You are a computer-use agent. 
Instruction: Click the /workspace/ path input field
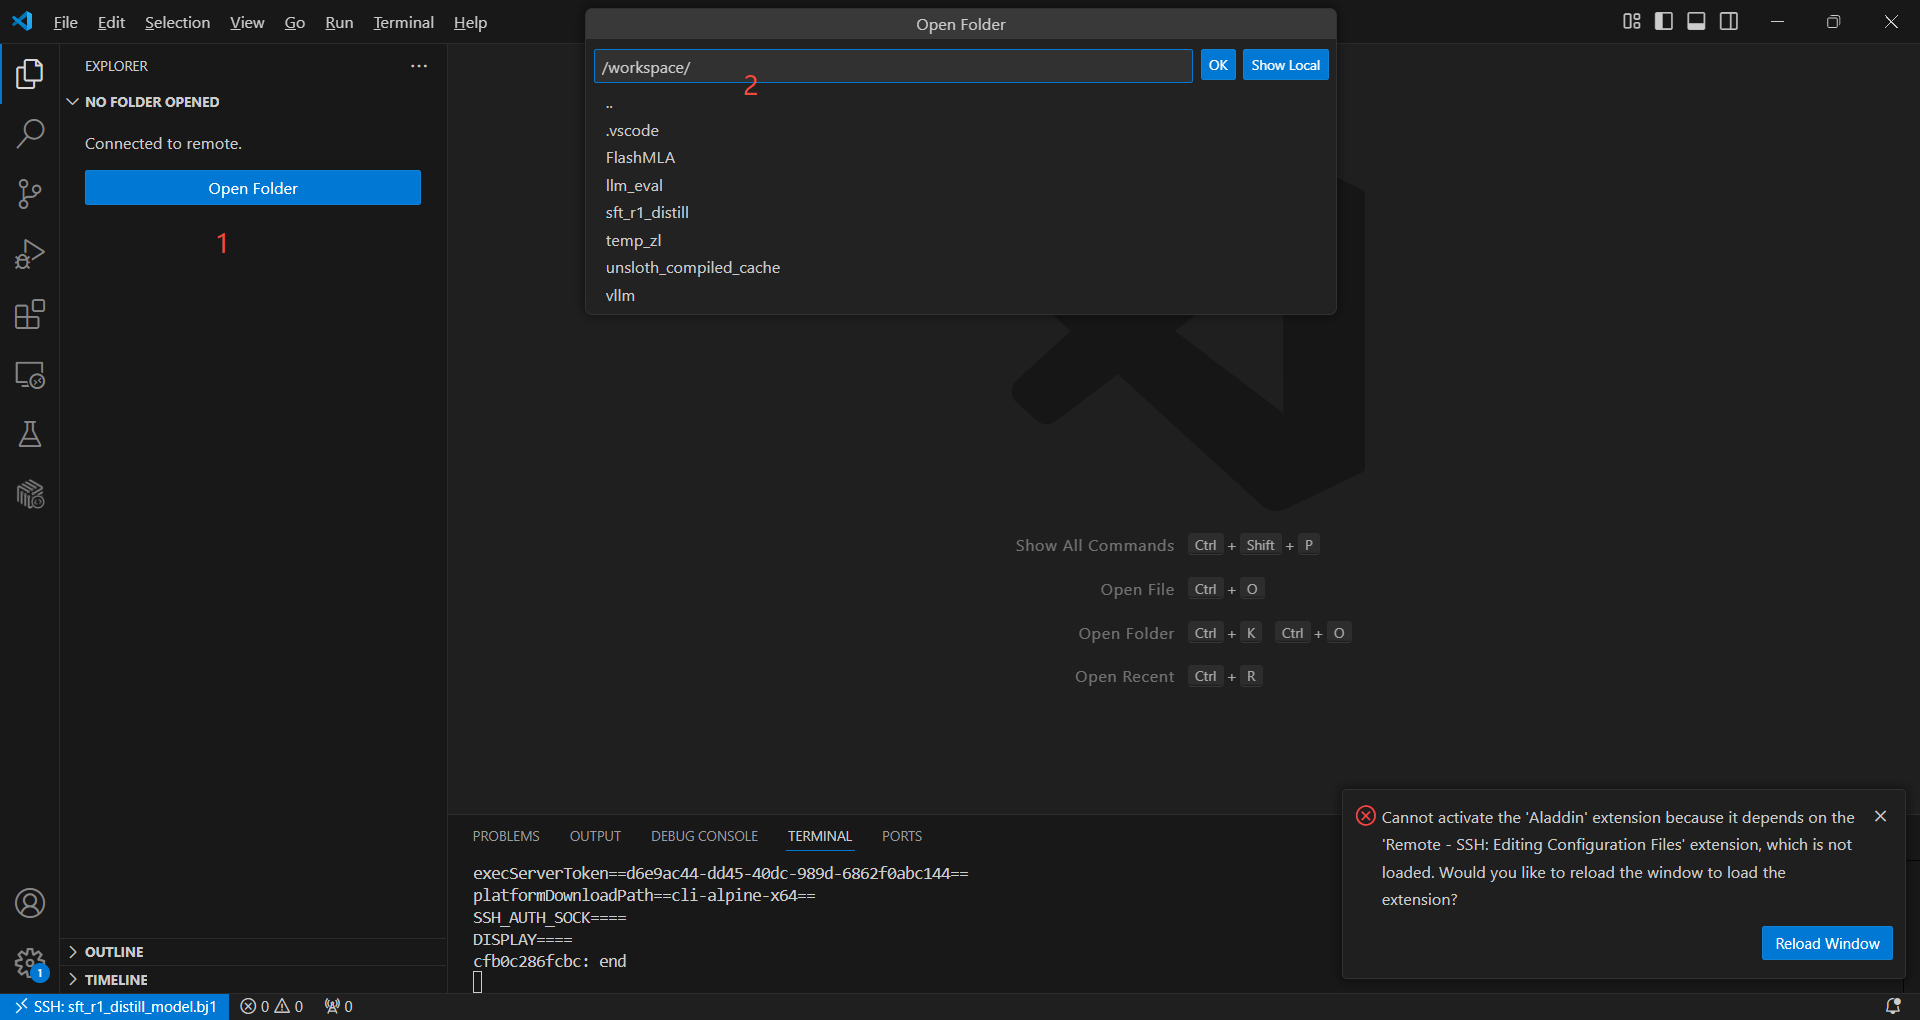892,67
